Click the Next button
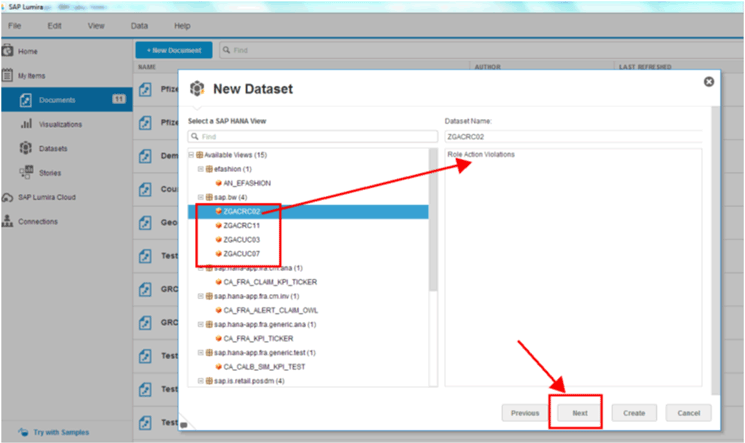 (x=580, y=413)
